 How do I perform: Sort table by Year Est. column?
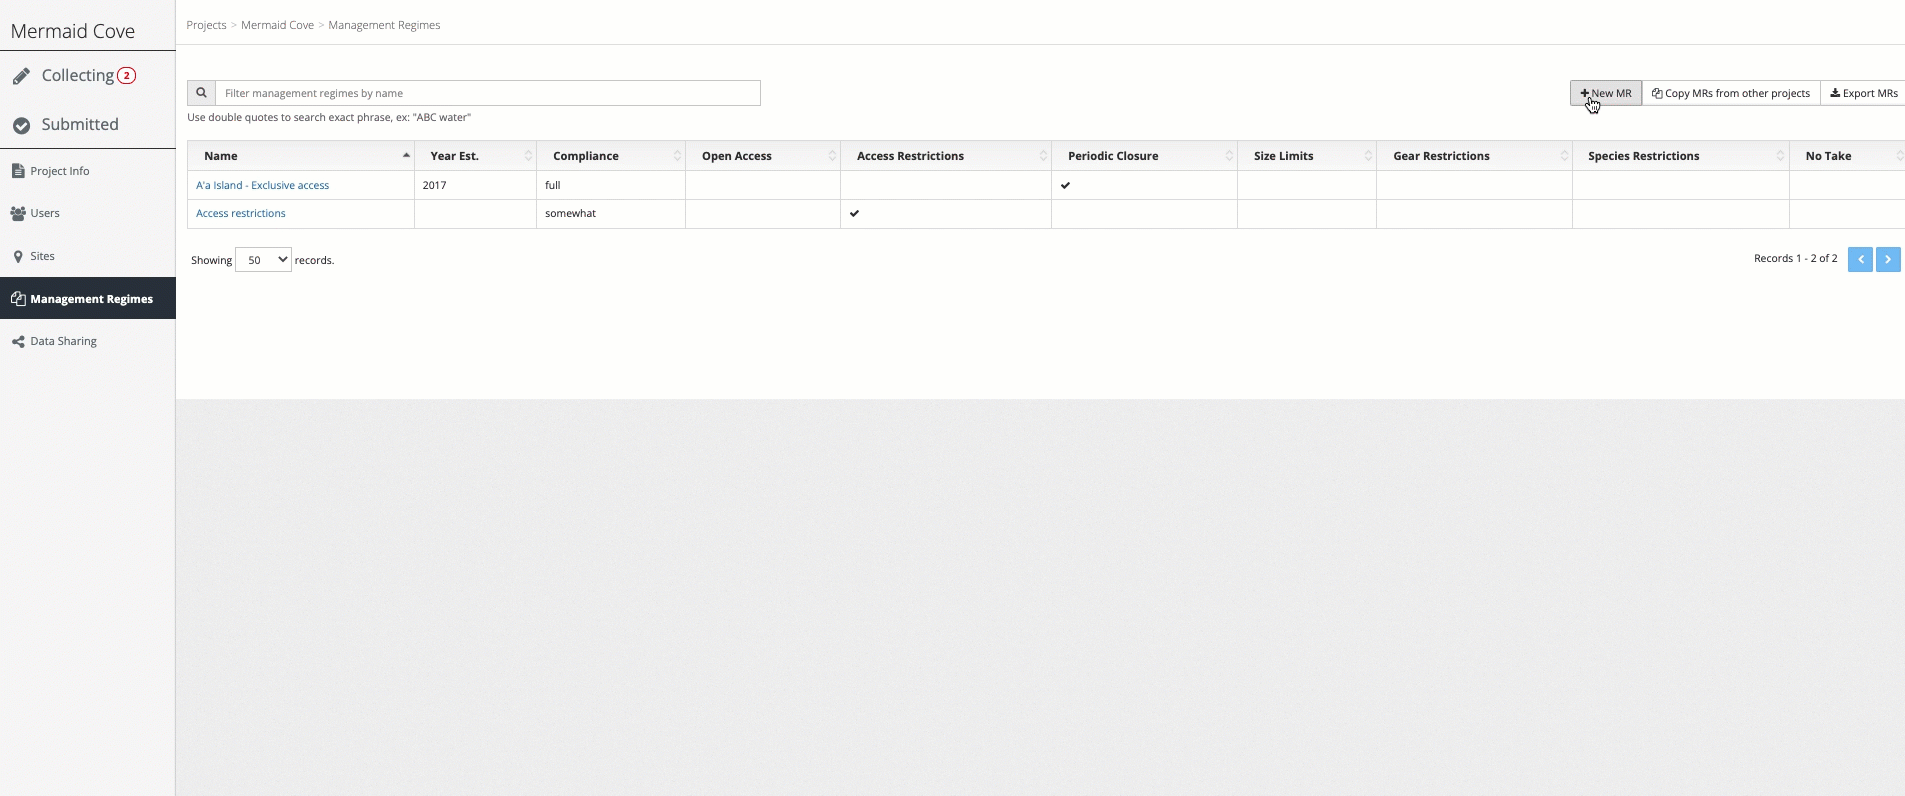[x=476, y=156]
